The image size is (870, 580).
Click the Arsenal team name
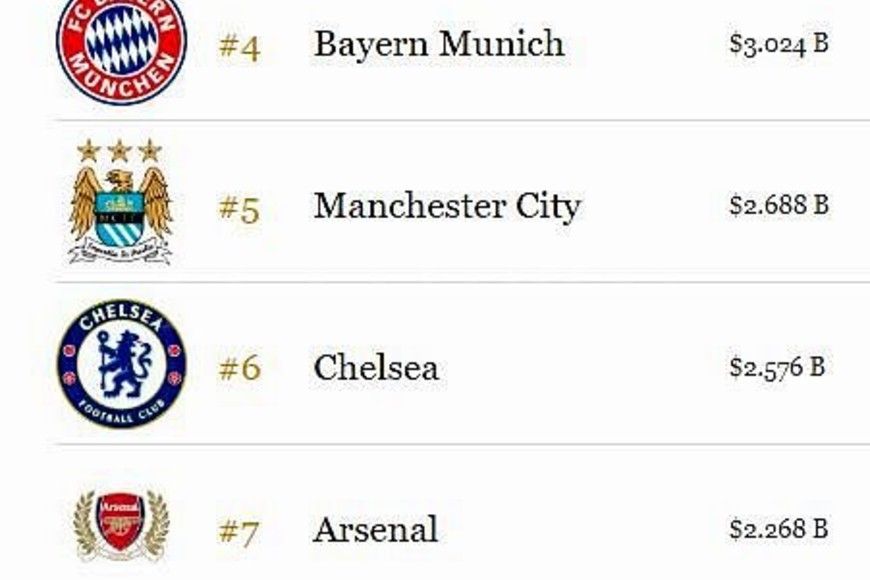pos(375,529)
